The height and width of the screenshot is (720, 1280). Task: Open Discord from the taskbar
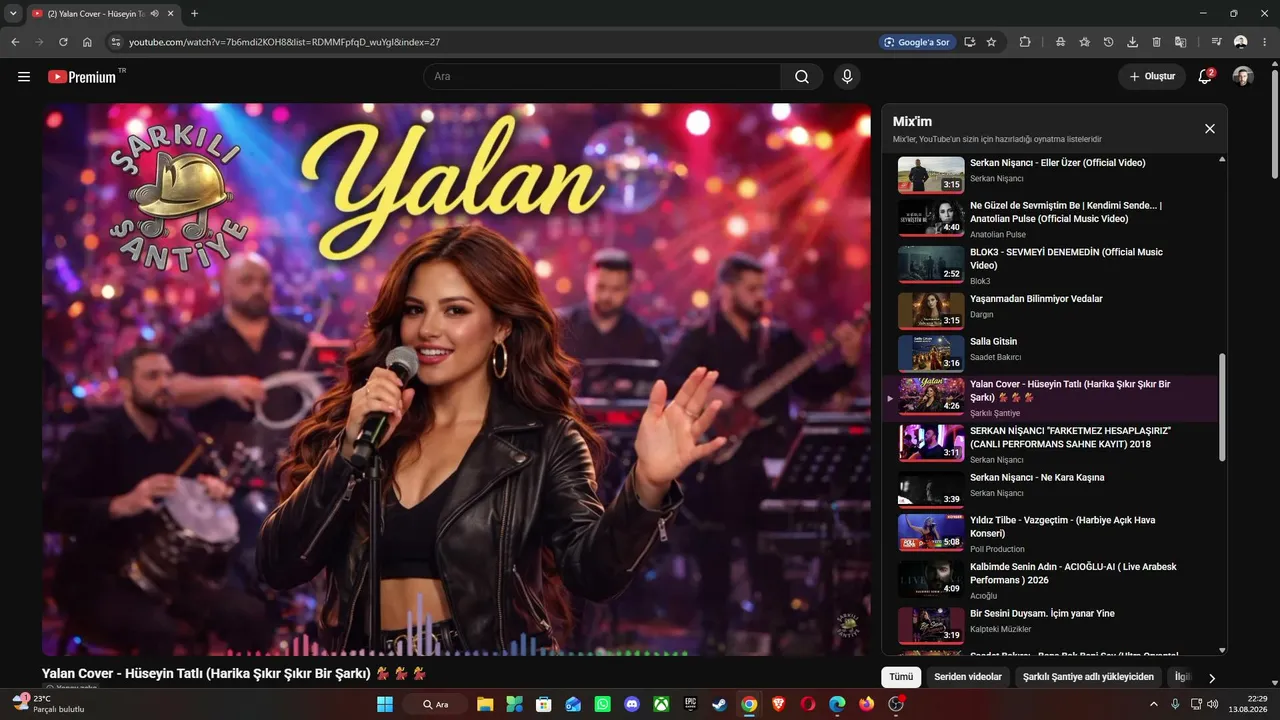[x=632, y=704]
